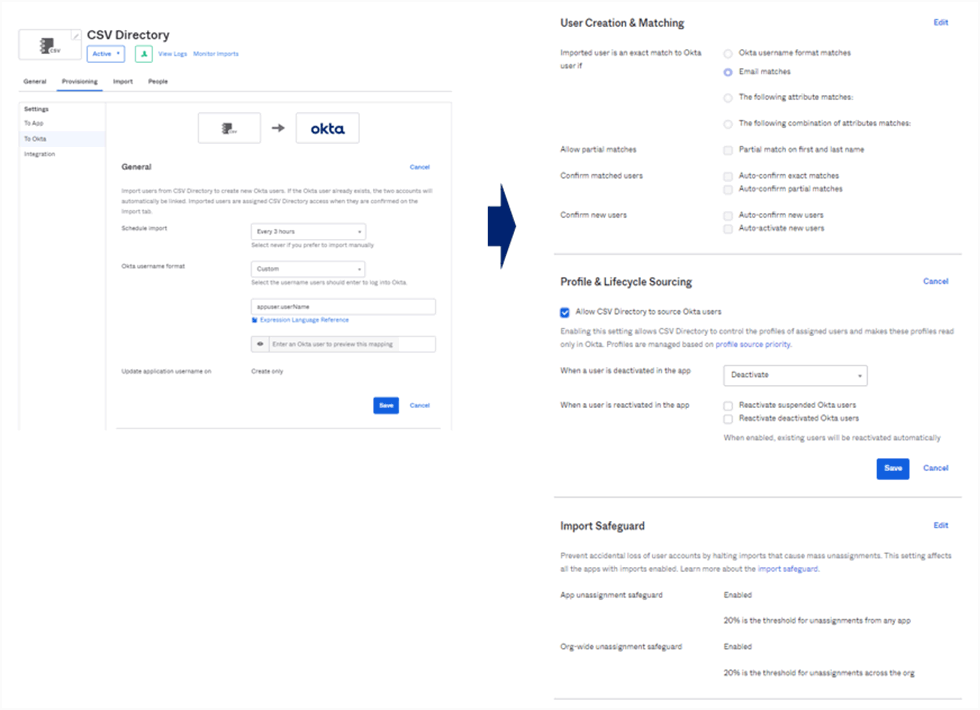Image resolution: width=980 pixels, height=710 pixels.
Task: Open the Deactivate action dropdown
Action: click(795, 376)
